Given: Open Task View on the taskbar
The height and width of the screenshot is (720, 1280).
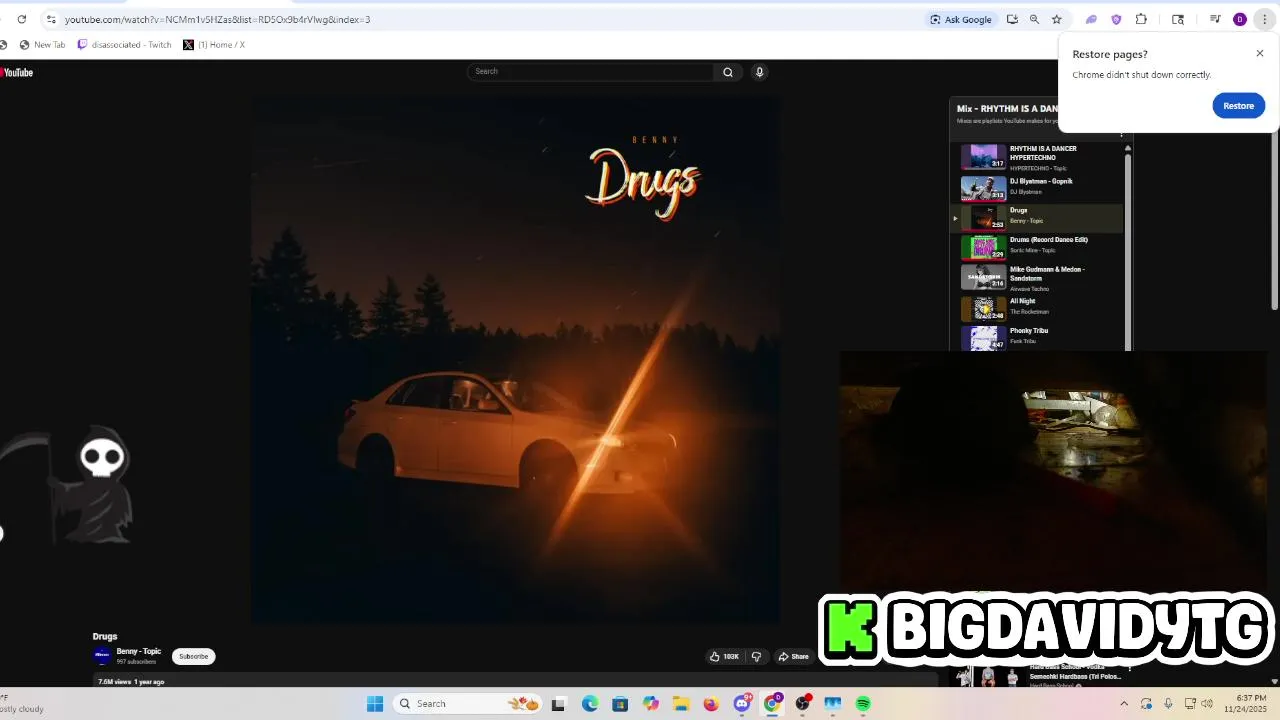Looking at the screenshot, I should 559,704.
